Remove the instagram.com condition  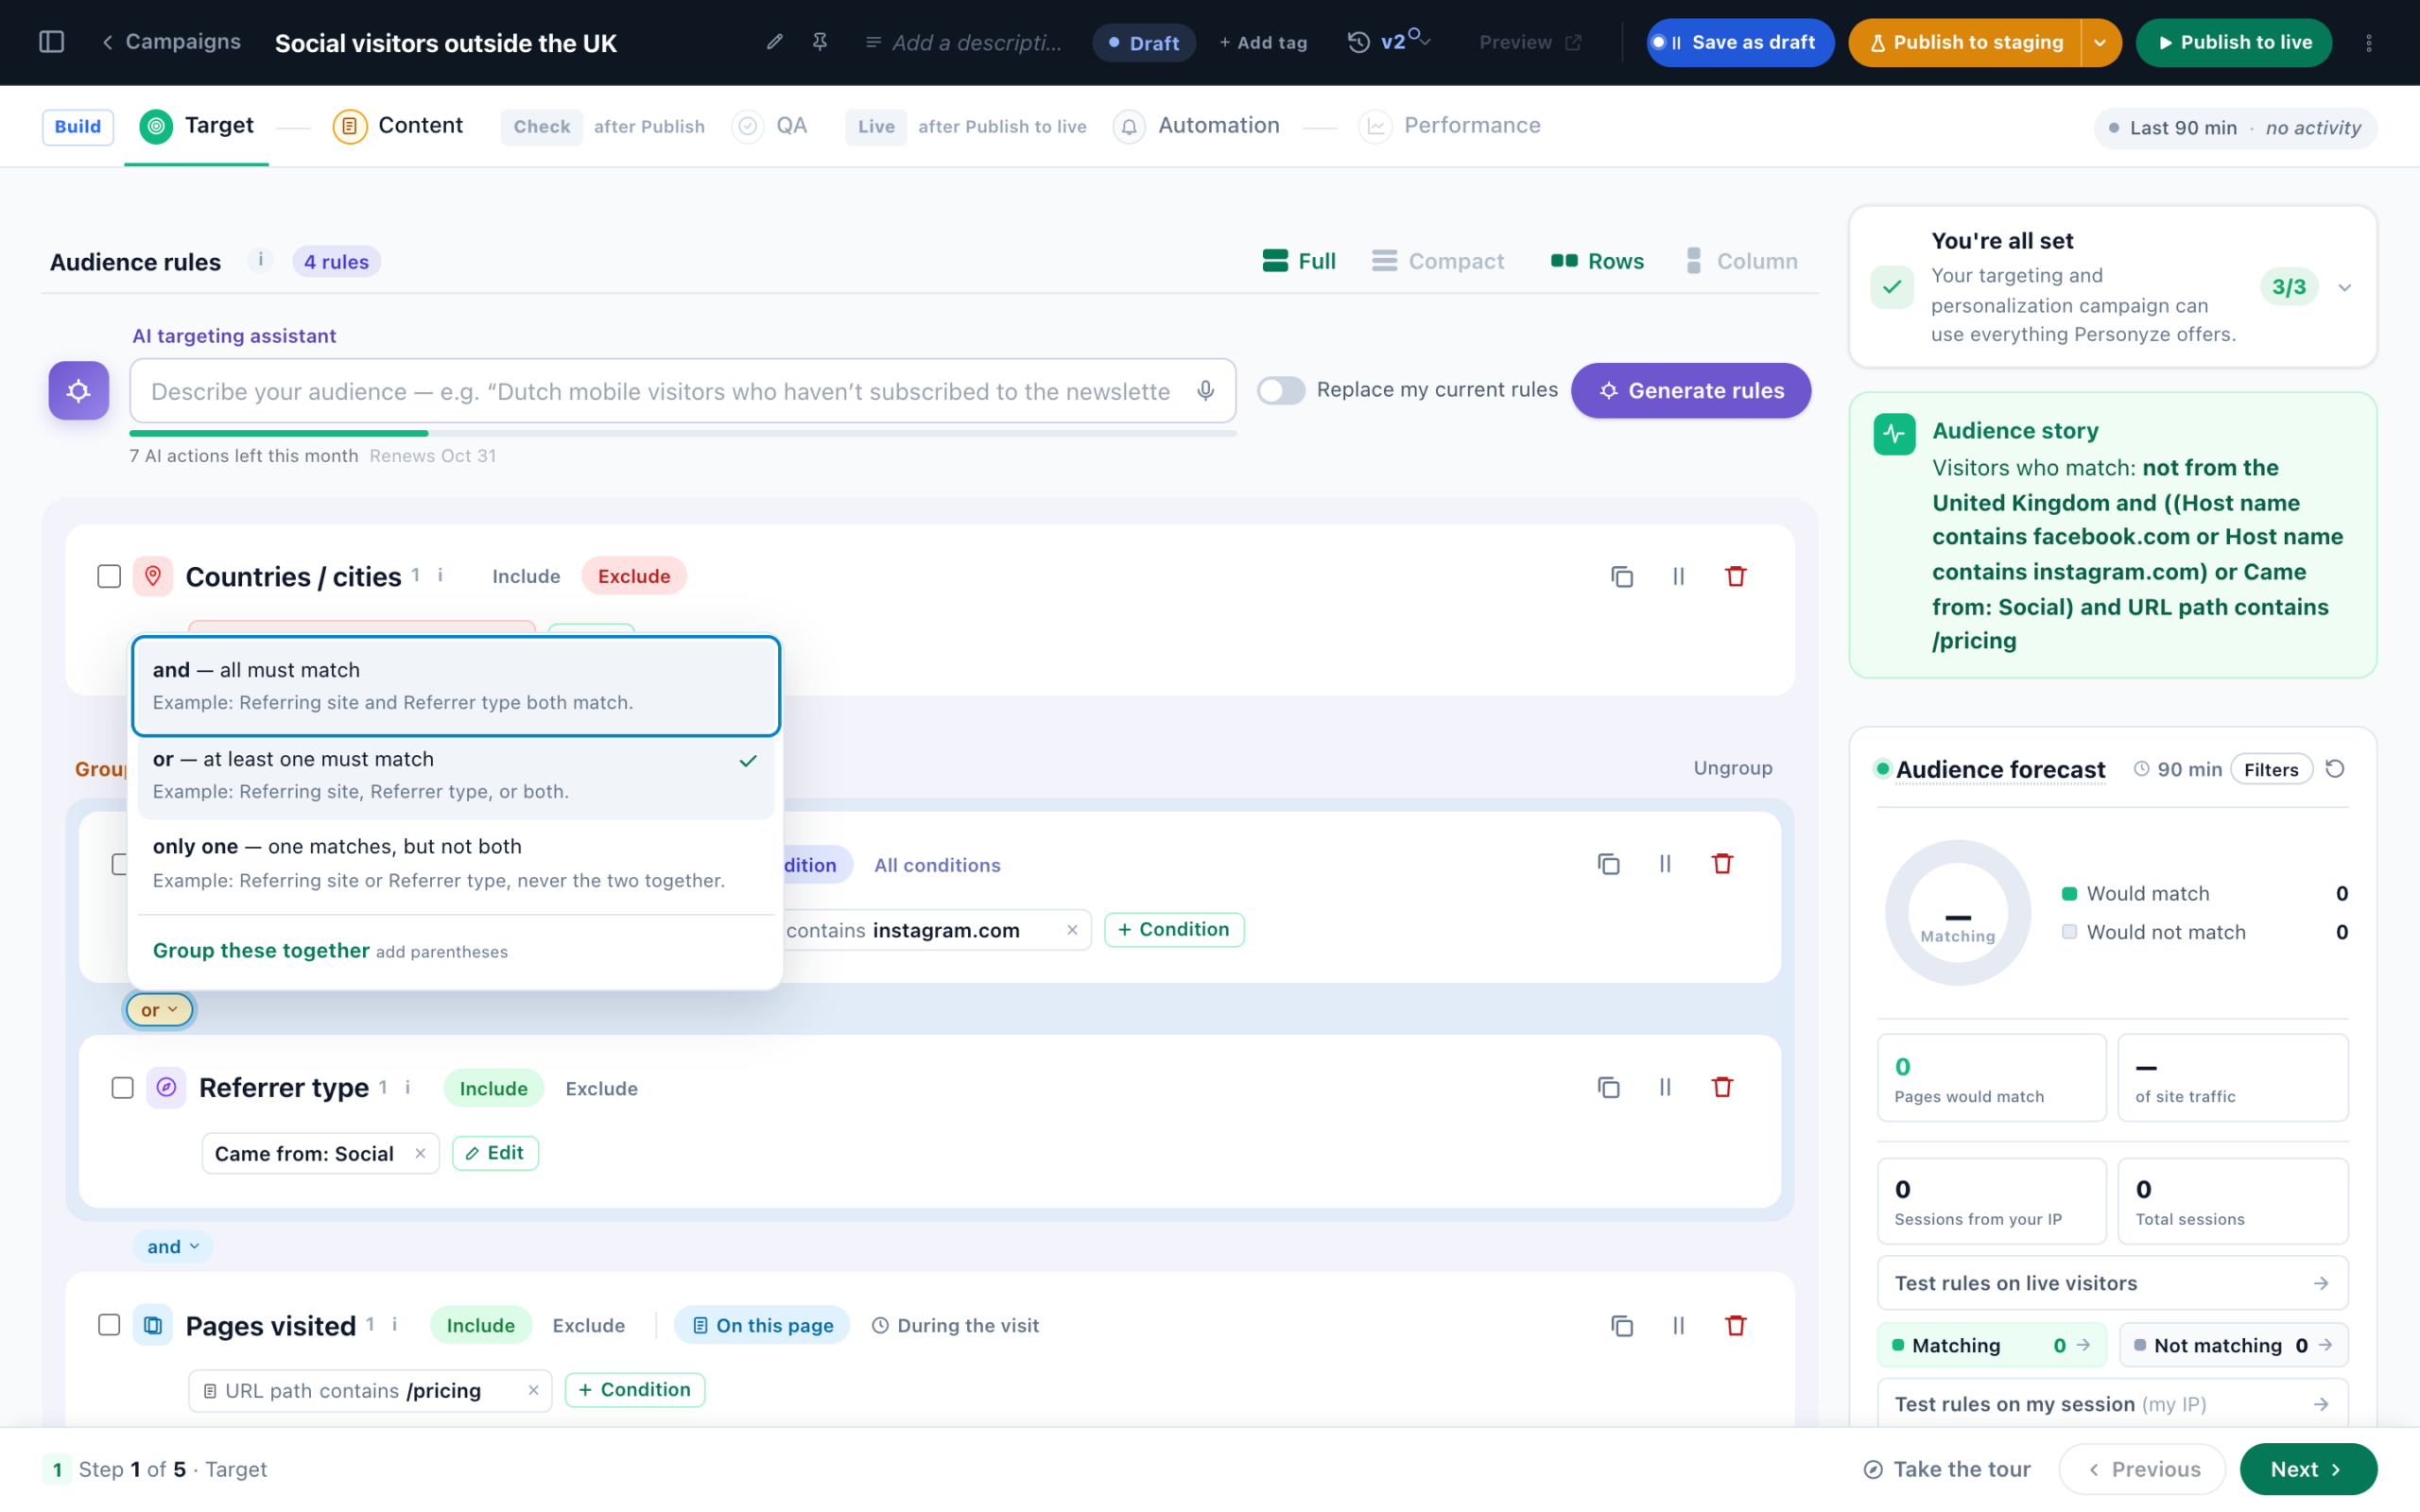(x=1072, y=930)
